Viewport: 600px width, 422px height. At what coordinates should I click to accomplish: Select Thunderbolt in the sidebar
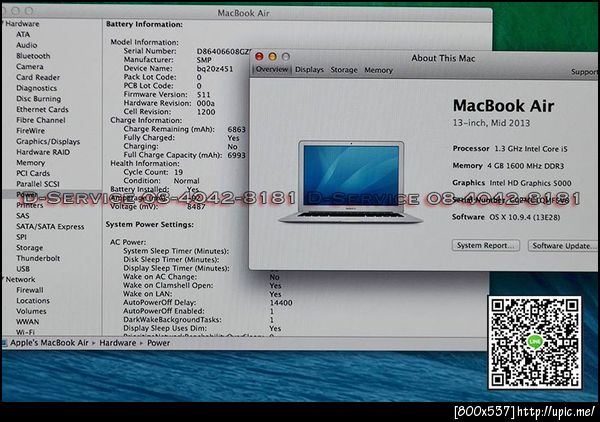click(38, 258)
